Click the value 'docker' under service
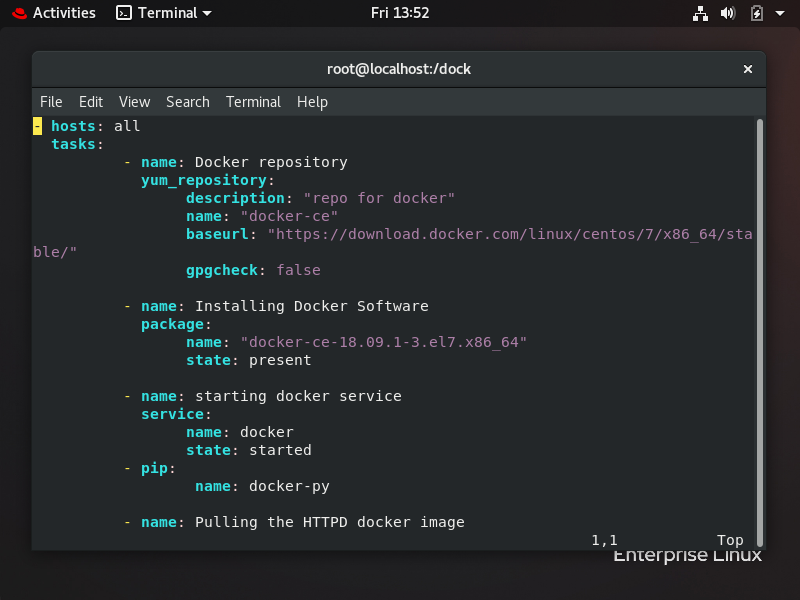Screen dimensions: 800x600 click(x=267, y=432)
